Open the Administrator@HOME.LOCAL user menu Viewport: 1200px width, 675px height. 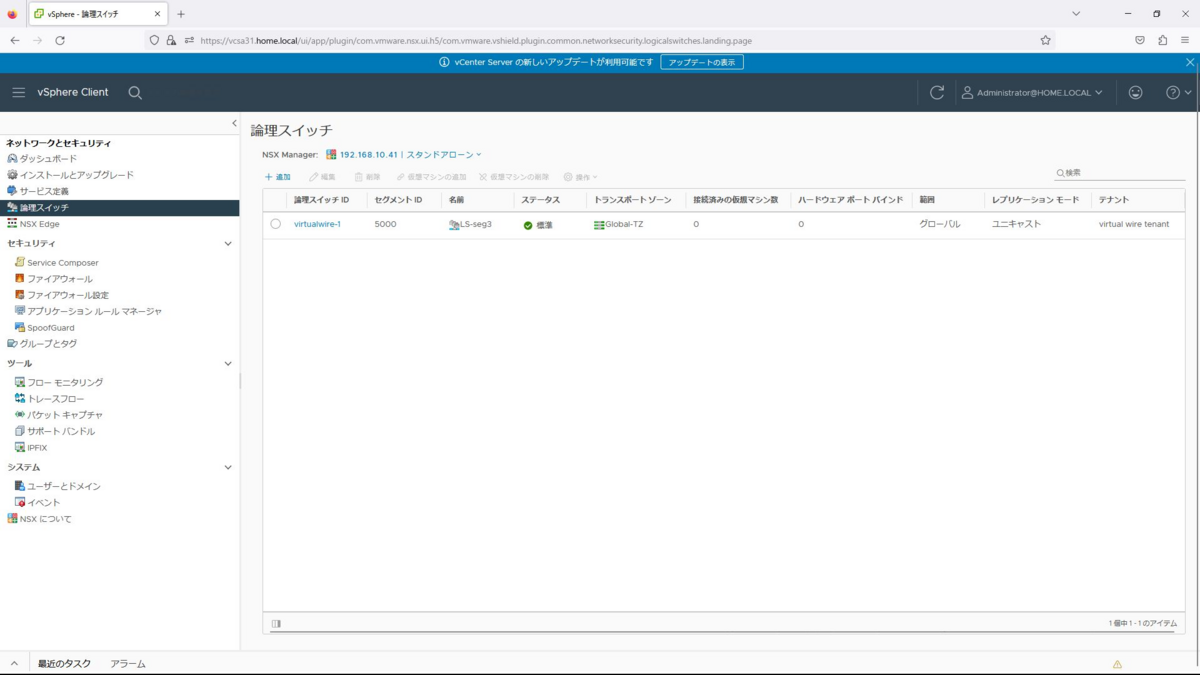pos(1032,92)
